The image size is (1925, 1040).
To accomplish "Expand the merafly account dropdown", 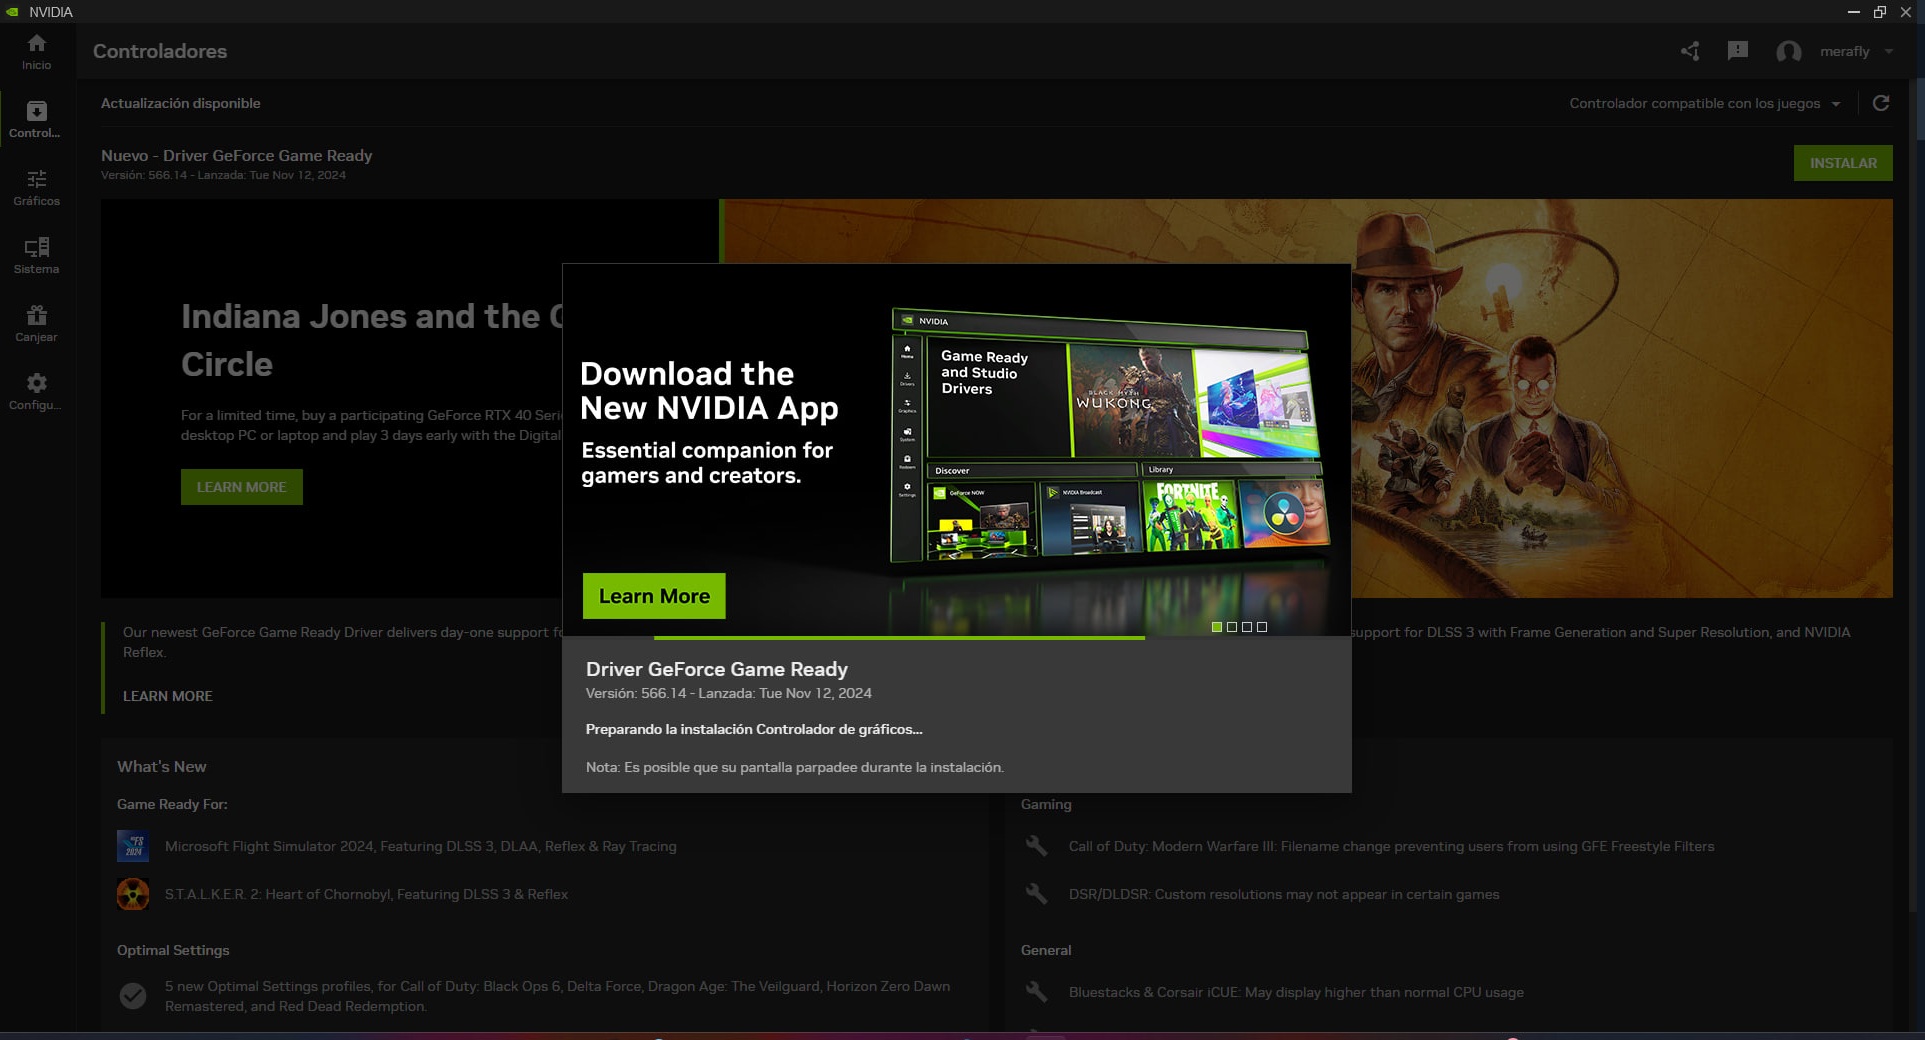I will pyautogui.click(x=1889, y=51).
